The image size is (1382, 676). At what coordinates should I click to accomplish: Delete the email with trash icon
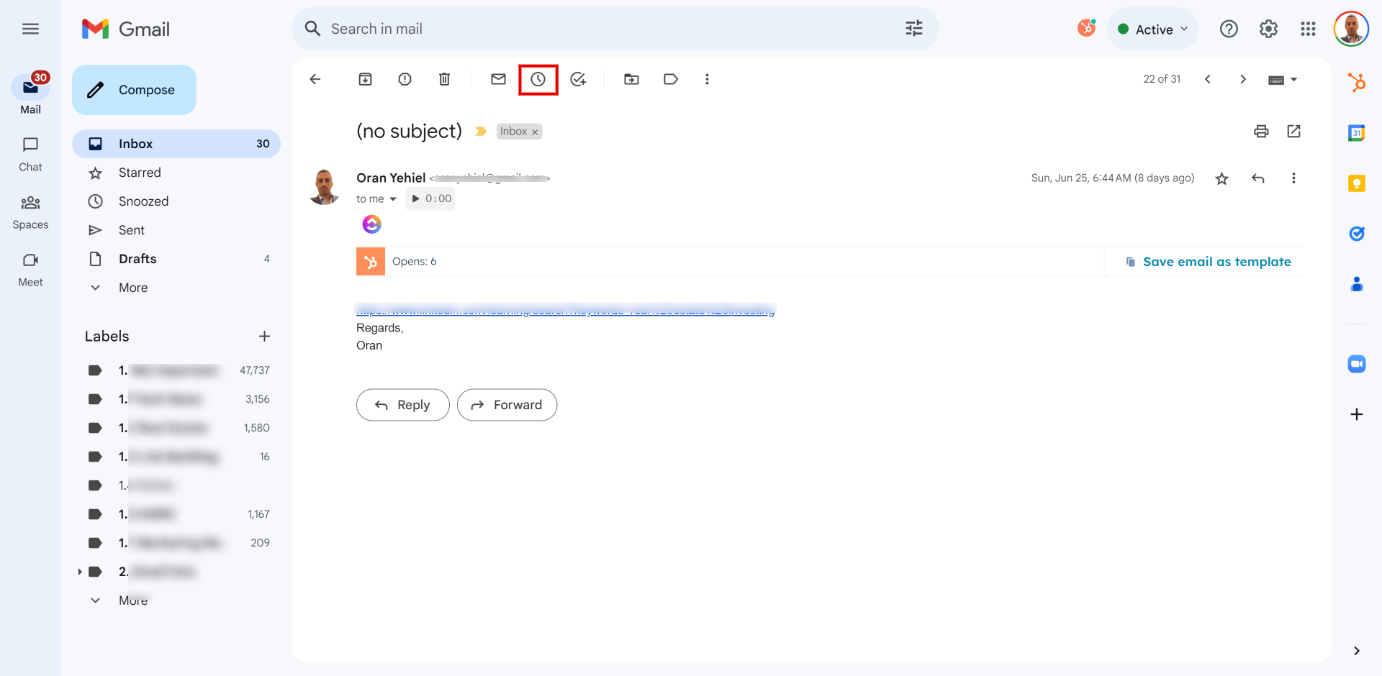point(445,79)
